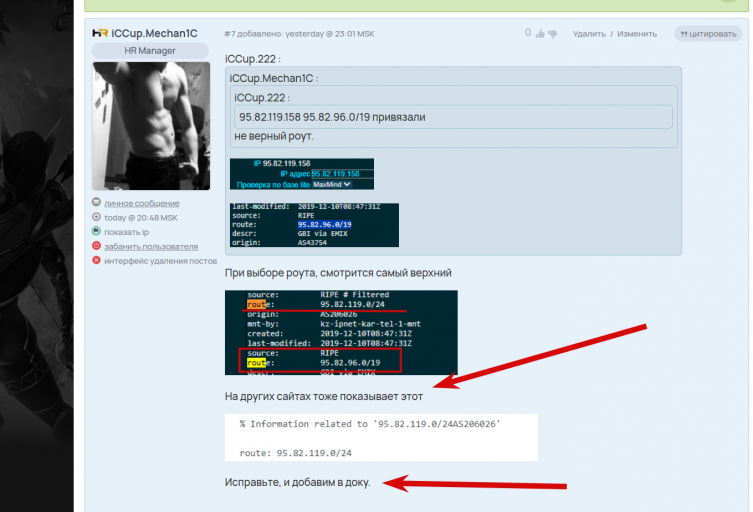Open the user avatar photo
753x512 pixels.
click(151, 126)
